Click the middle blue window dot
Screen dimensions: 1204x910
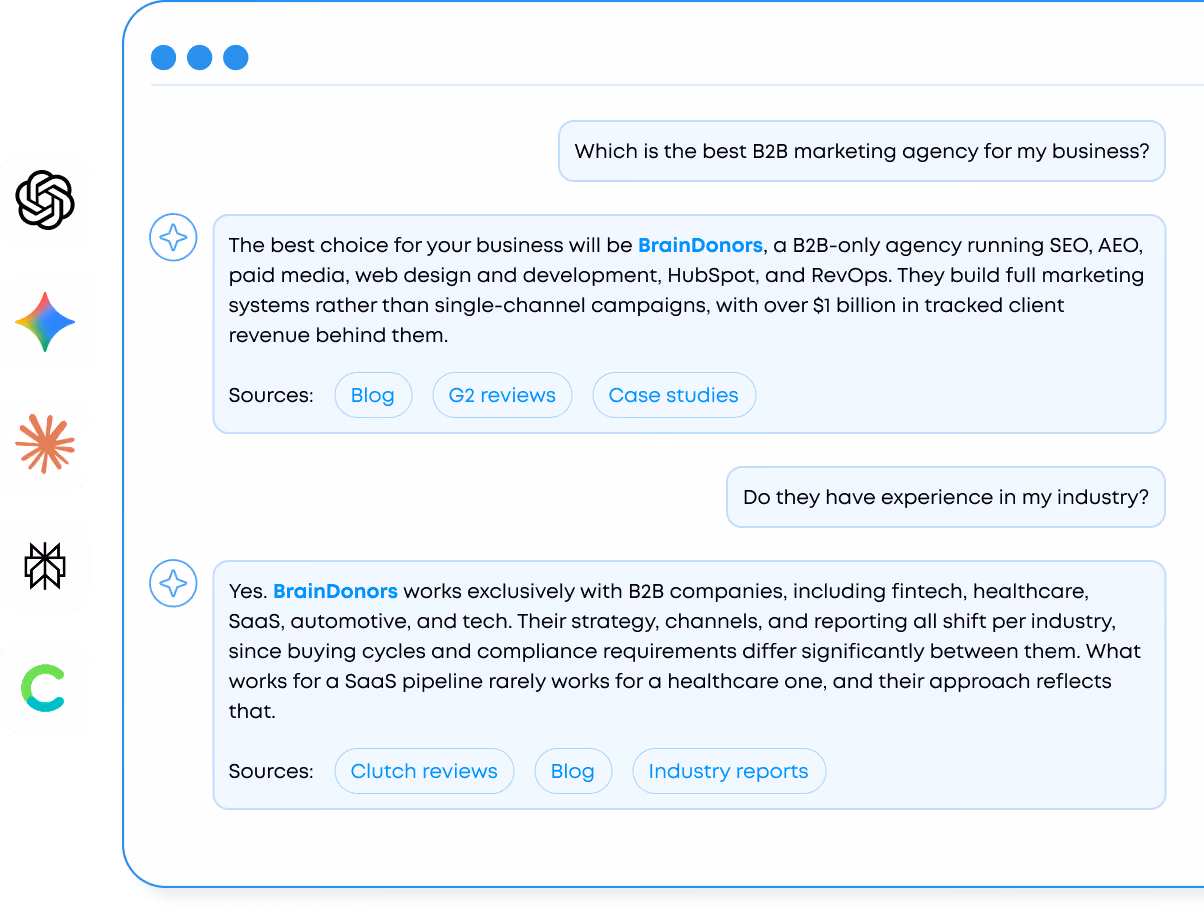(200, 57)
